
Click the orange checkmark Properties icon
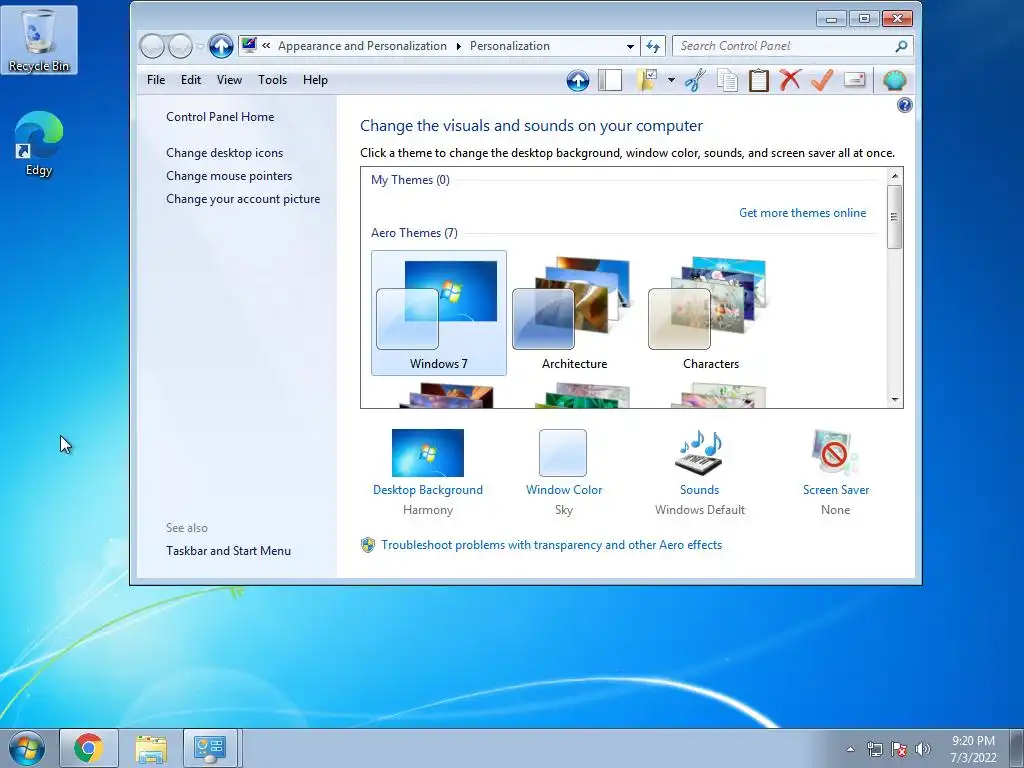coord(822,80)
